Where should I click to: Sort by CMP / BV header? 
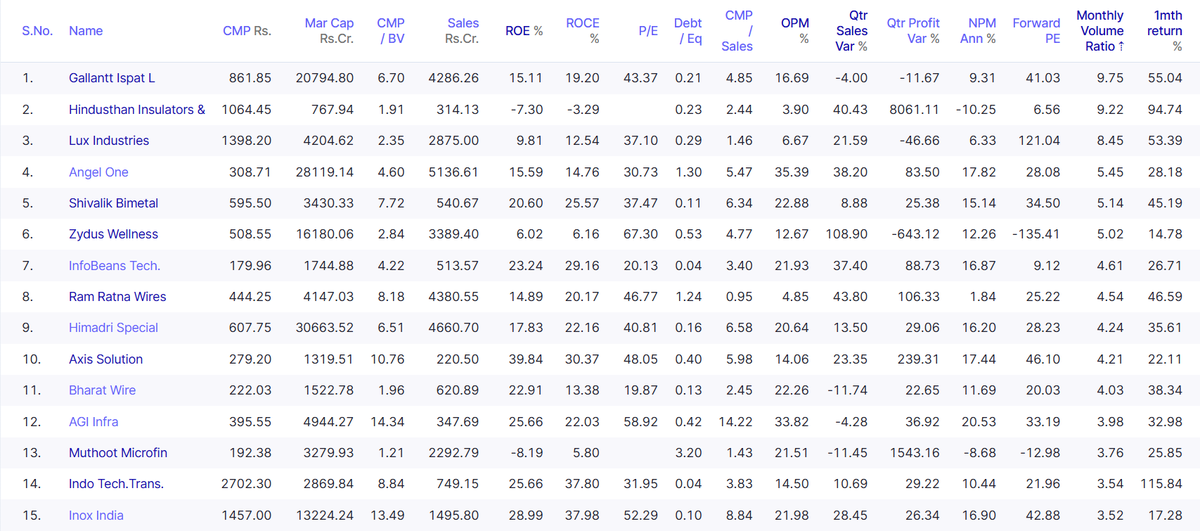(x=390, y=31)
